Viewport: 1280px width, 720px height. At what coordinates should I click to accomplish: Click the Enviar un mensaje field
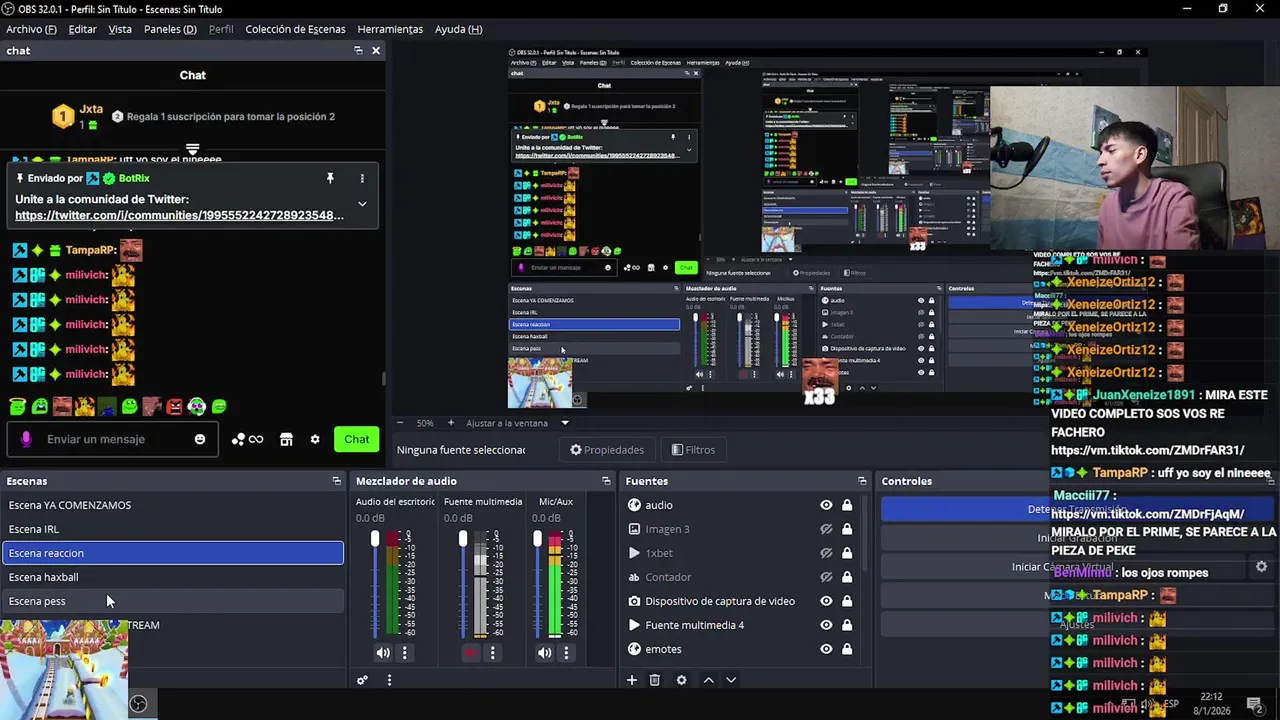[x=112, y=439]
